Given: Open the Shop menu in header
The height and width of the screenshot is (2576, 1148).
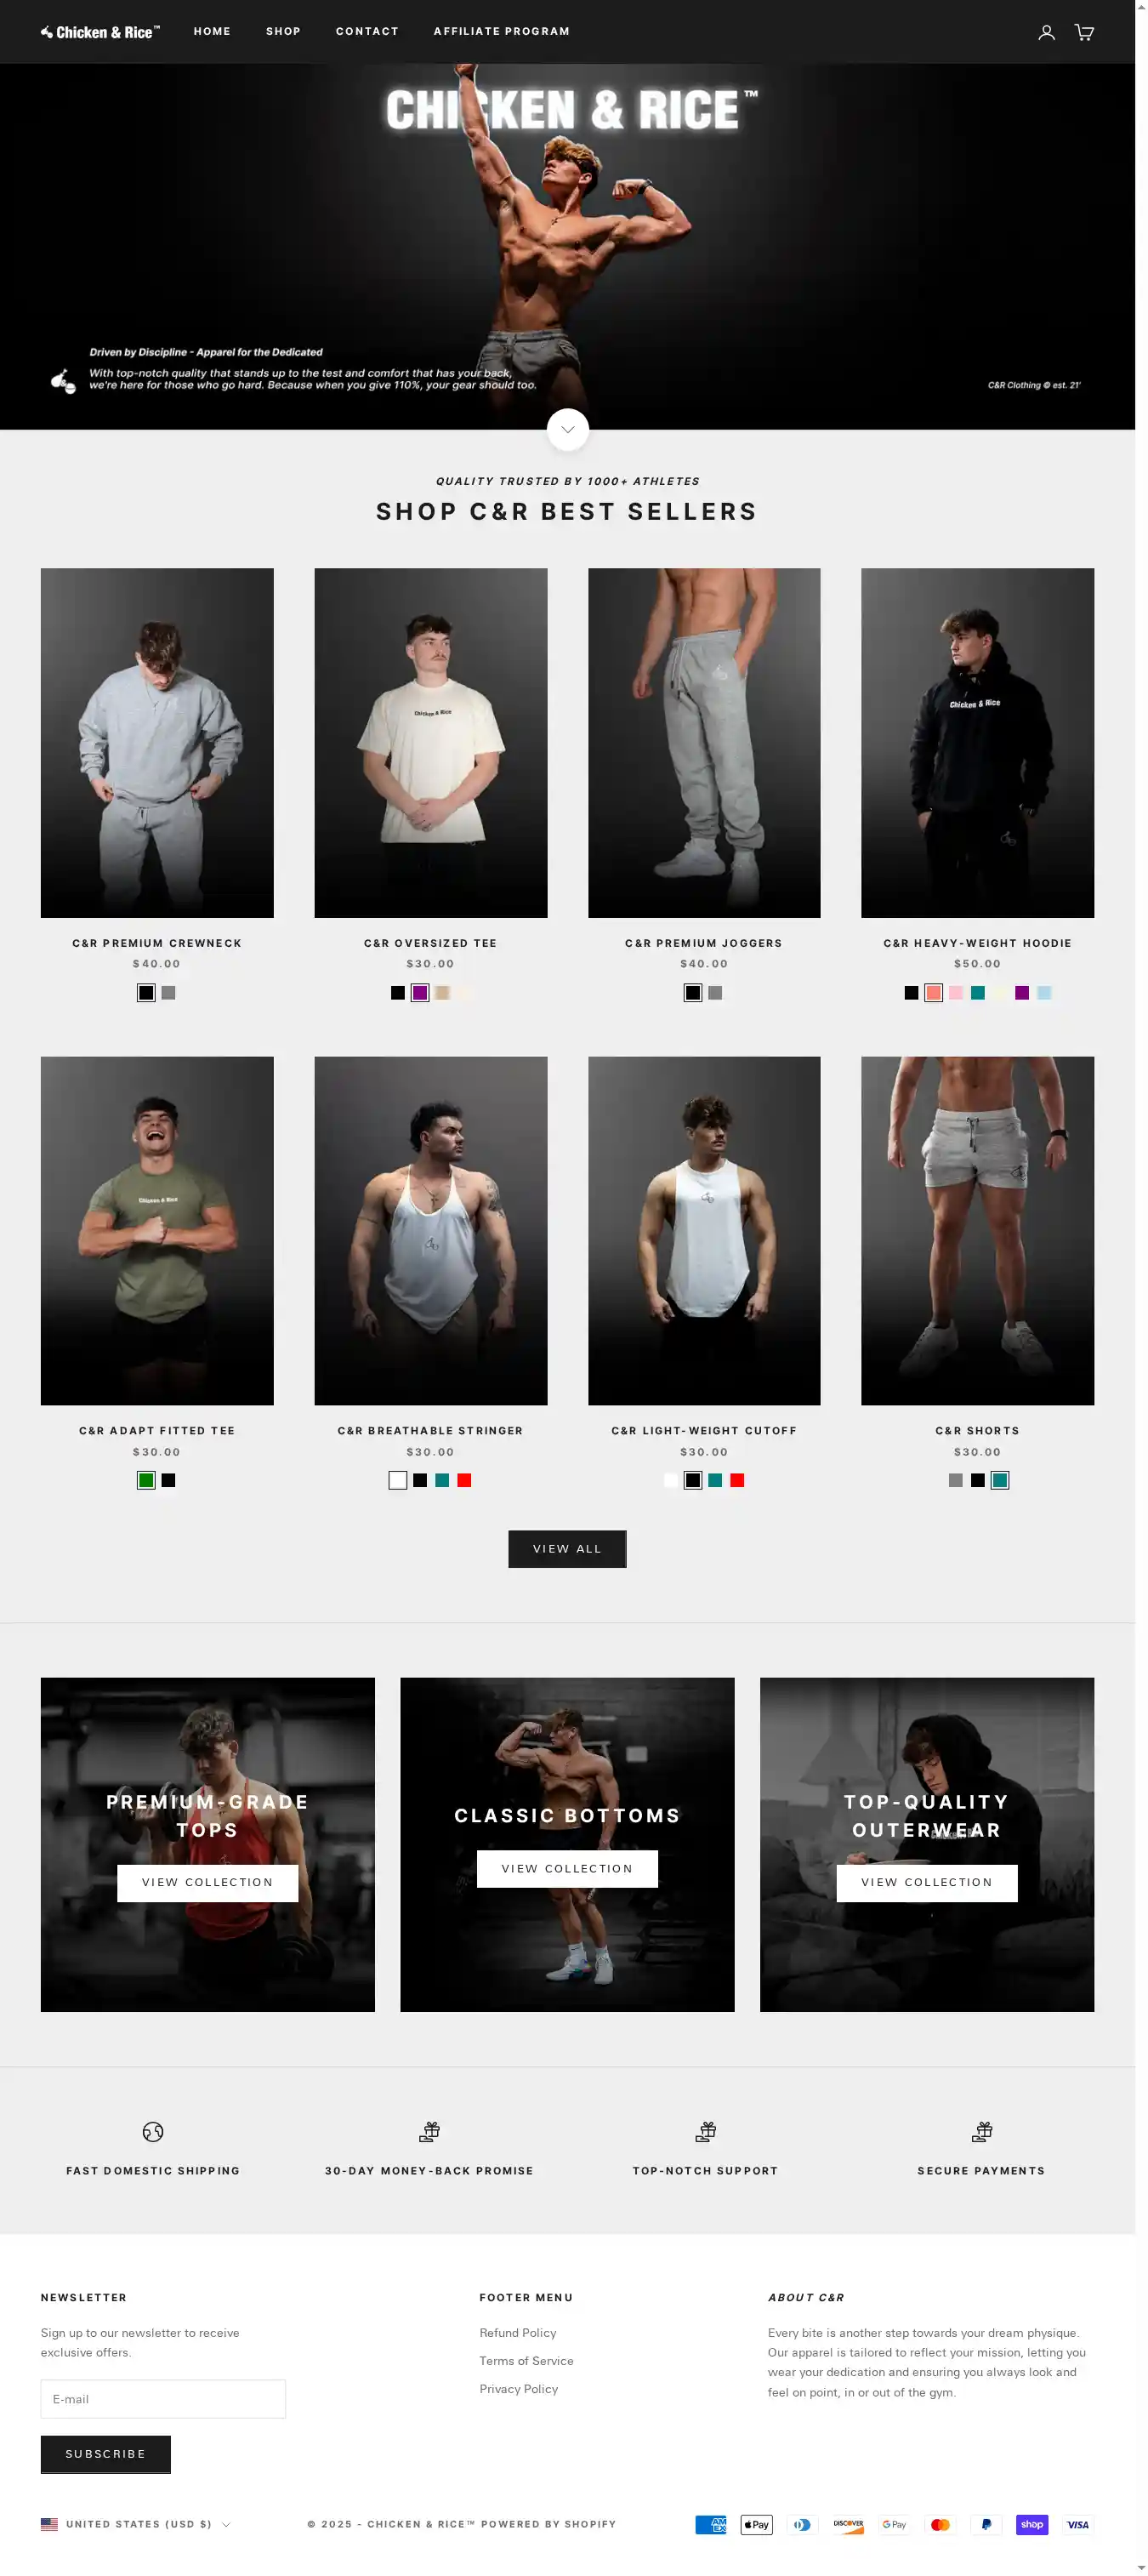Looking at the screenshot, I should (283, 32).
